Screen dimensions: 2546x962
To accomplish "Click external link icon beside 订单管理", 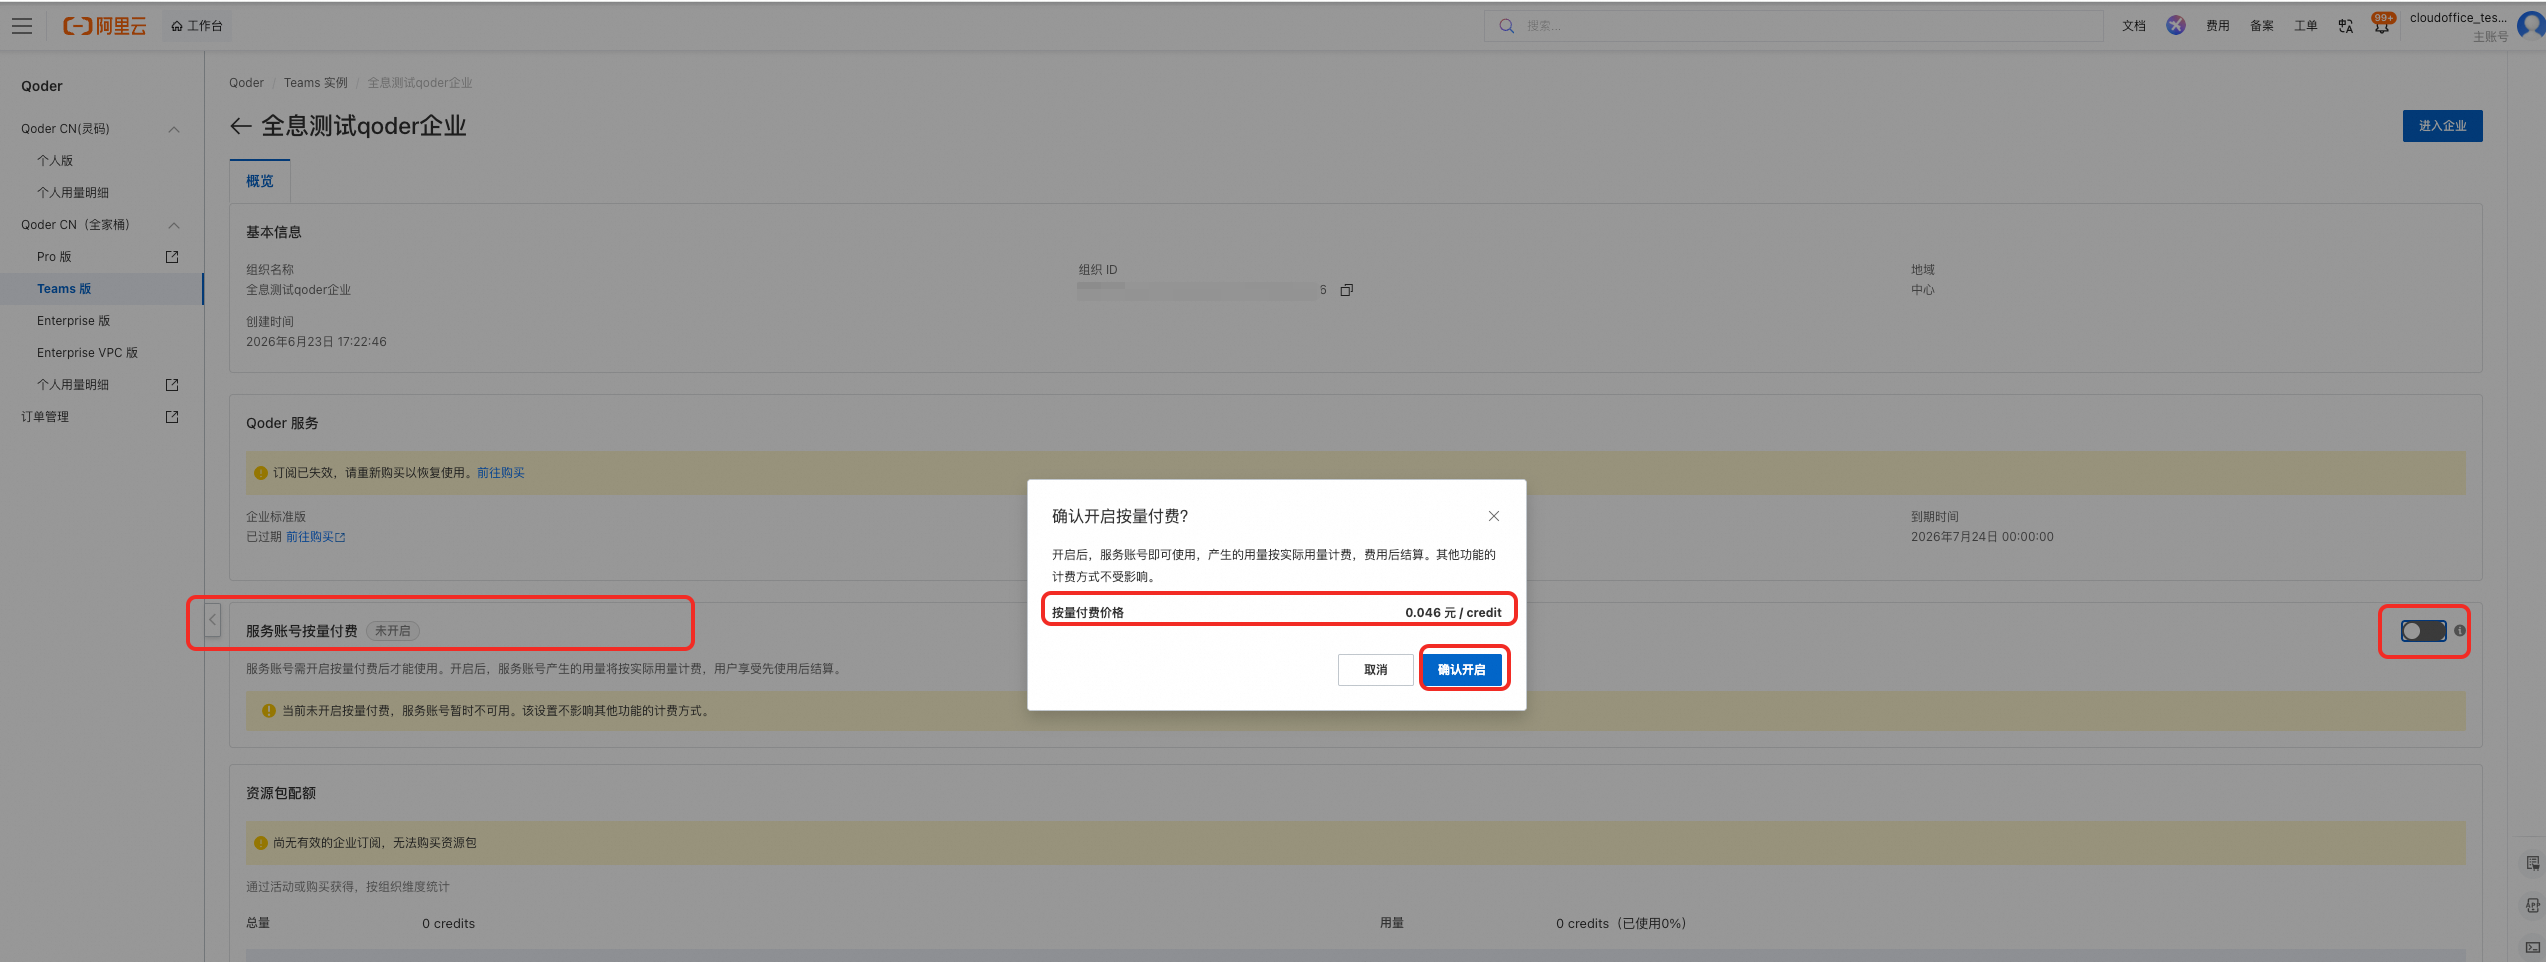I will 172,417.
